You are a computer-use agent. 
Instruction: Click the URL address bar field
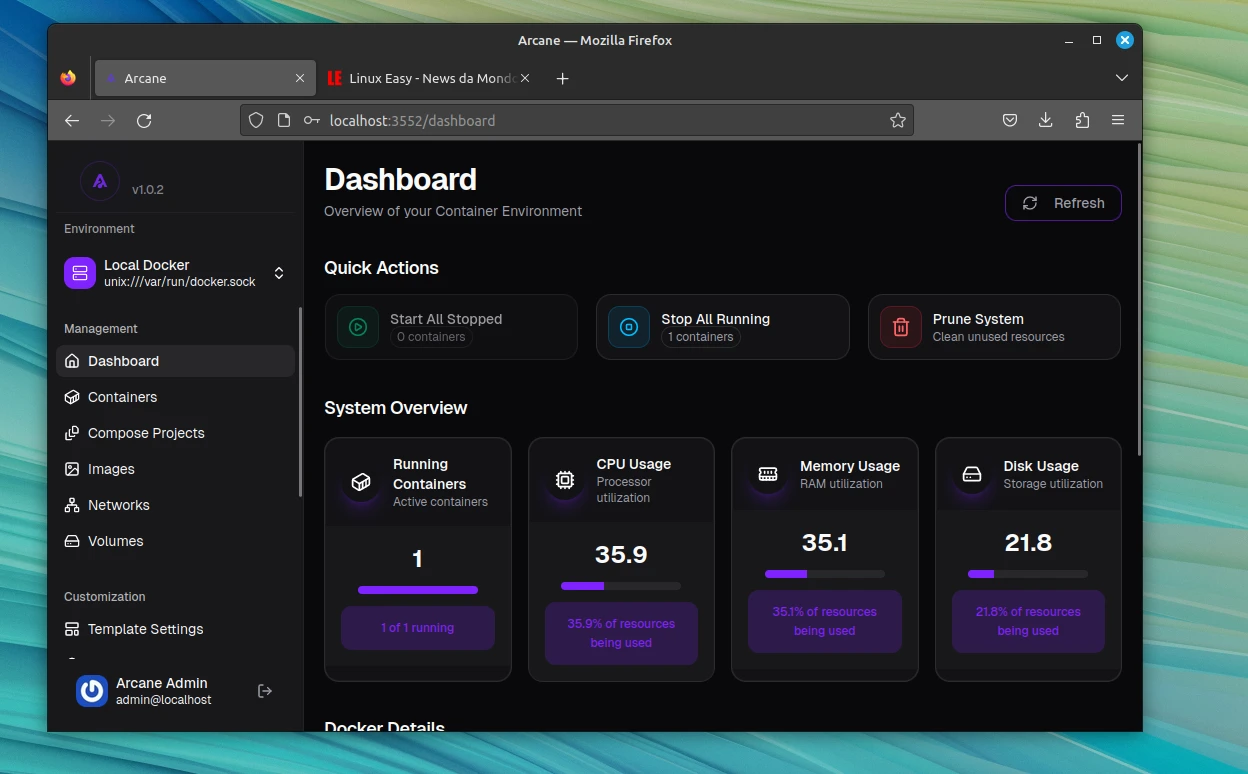[x=600, y=121]
